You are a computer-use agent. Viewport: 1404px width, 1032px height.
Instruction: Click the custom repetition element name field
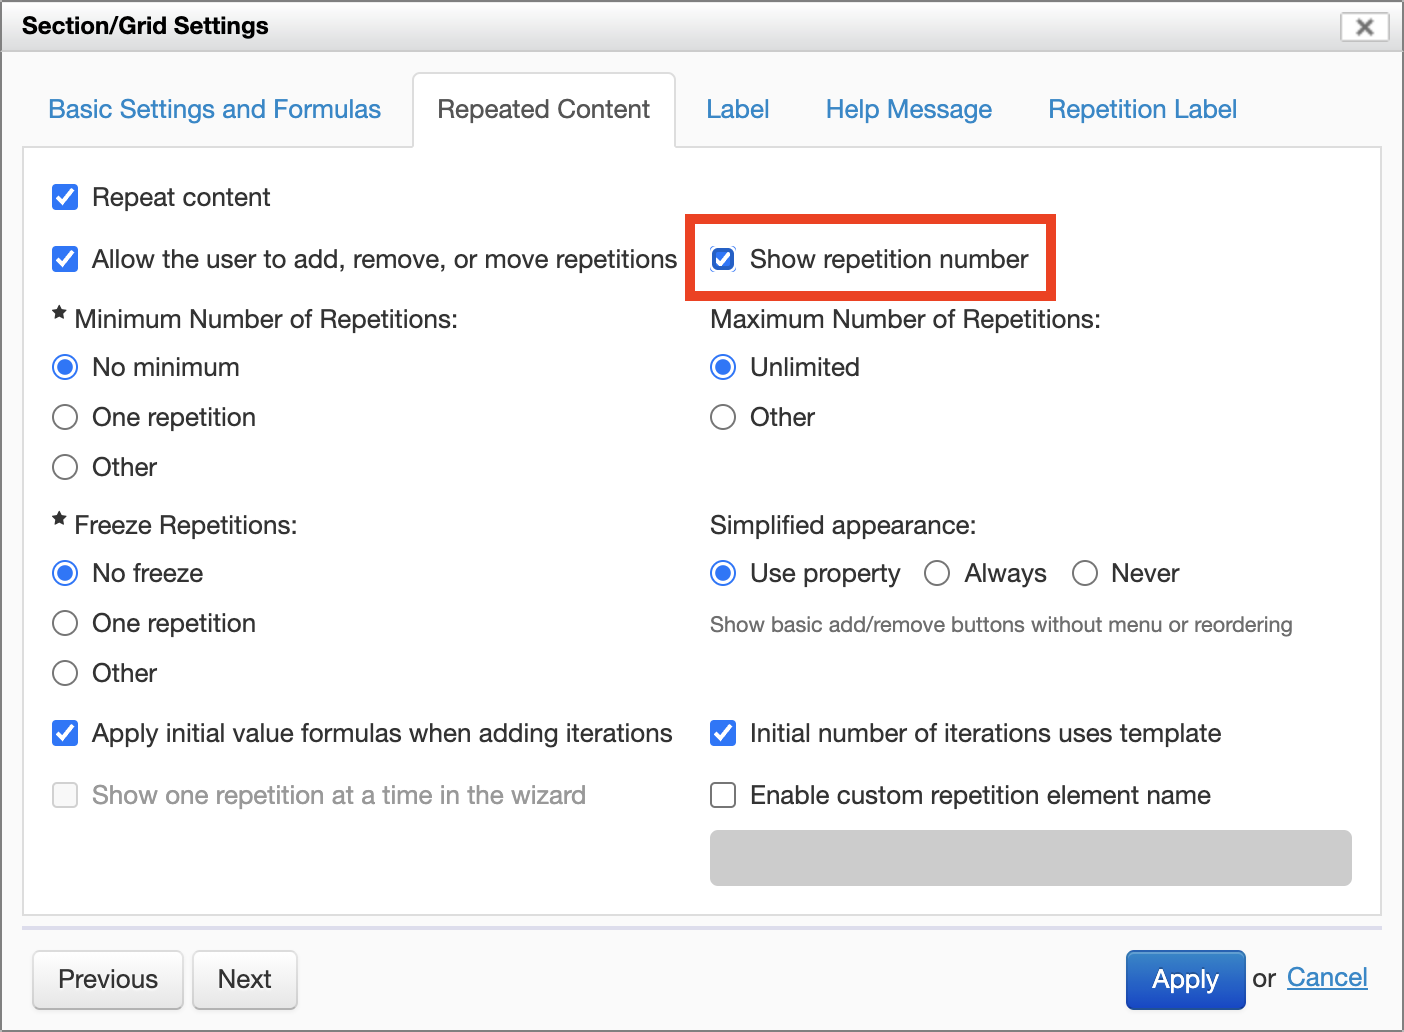pos(1031,858)
